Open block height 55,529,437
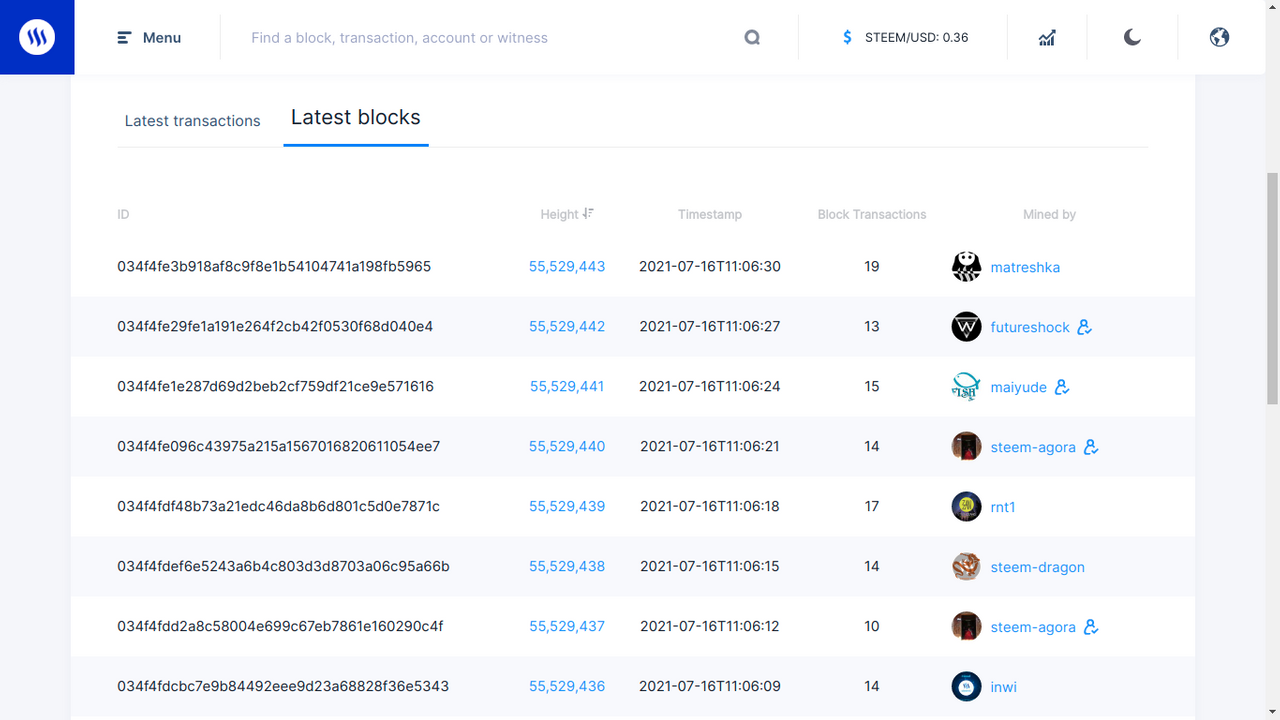Viewport: 1280px width, 720px height. coord(567,627)
